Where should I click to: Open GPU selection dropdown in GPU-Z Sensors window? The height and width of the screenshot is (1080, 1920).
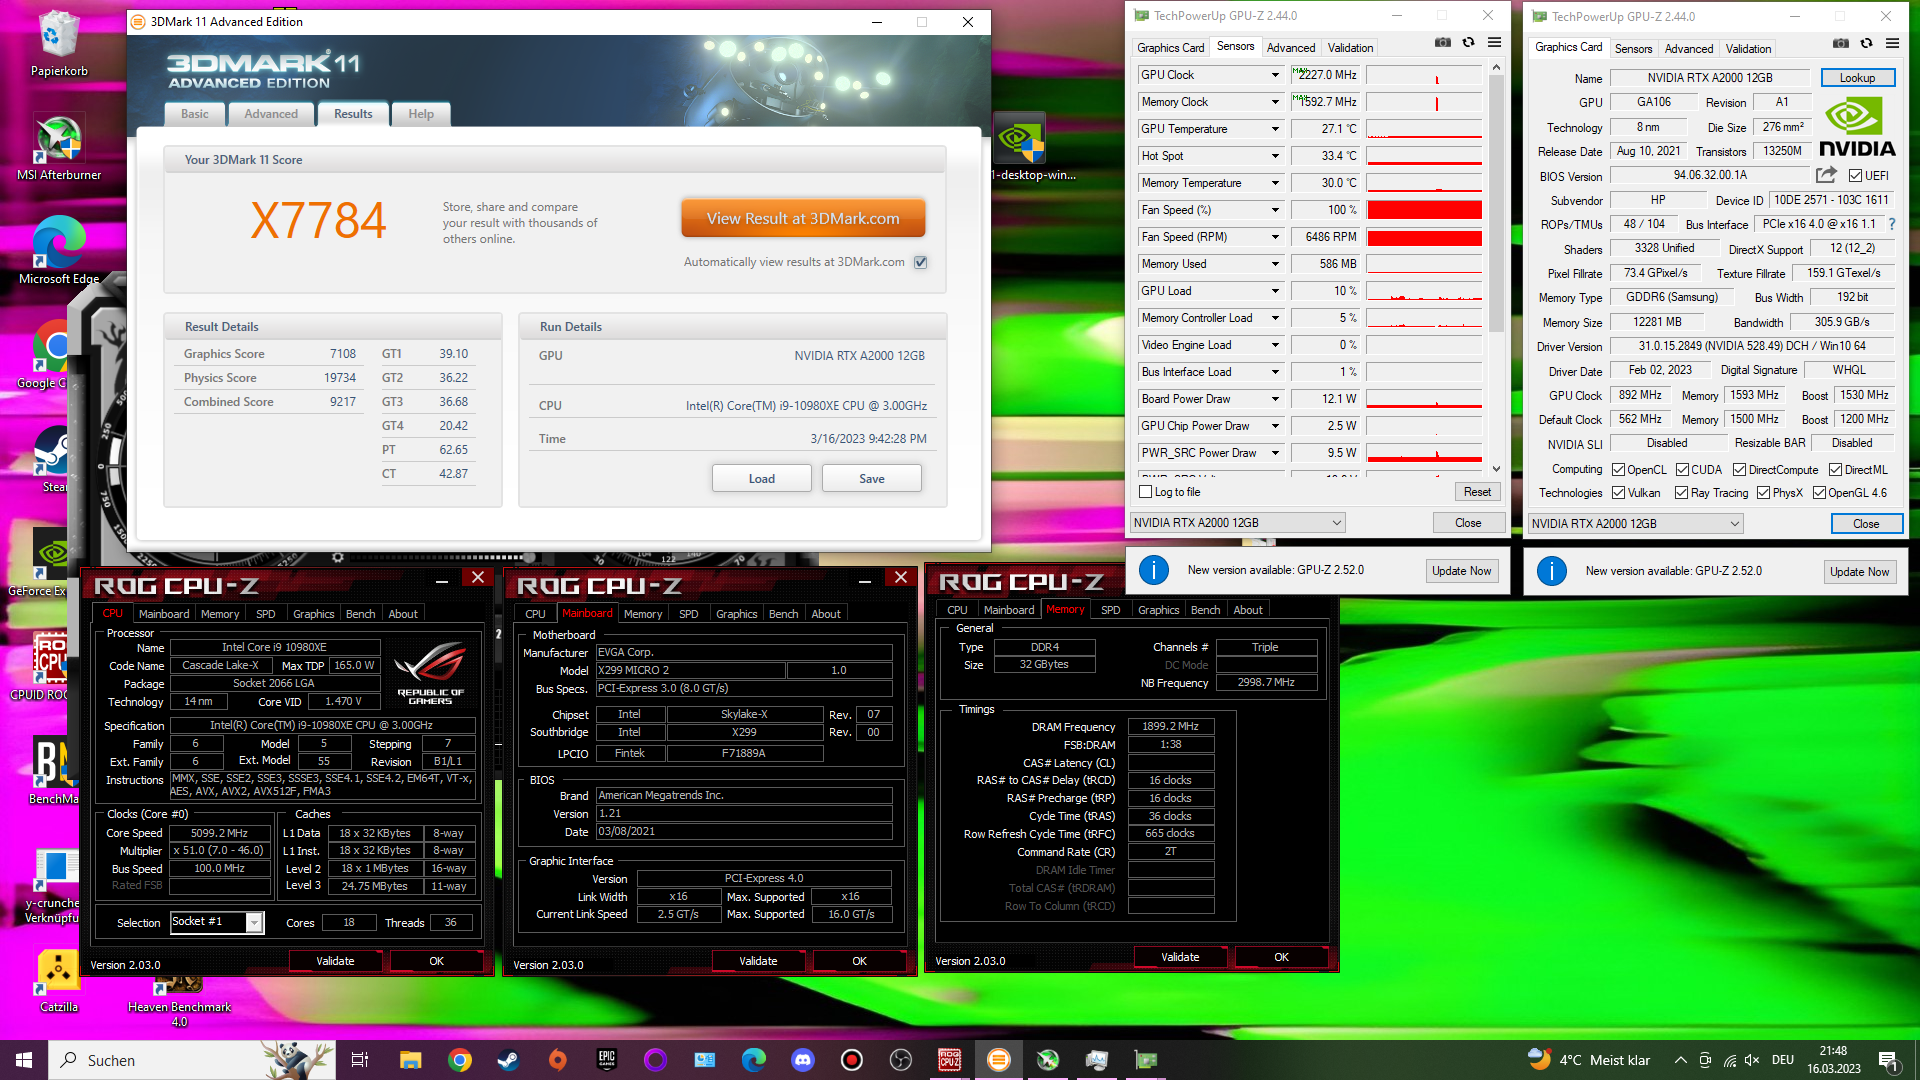coord(1237,523)
